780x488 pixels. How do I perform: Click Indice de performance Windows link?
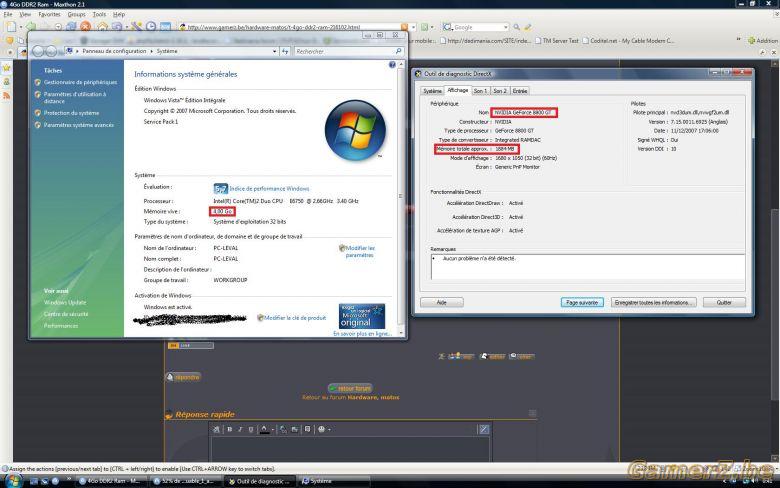click(x=269, y=189)
